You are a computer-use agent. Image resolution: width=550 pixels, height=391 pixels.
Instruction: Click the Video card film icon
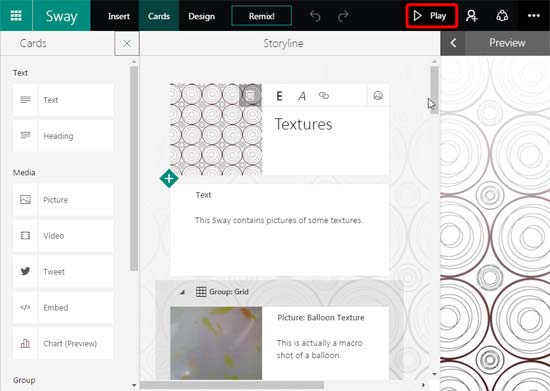(x=25, y=236)
